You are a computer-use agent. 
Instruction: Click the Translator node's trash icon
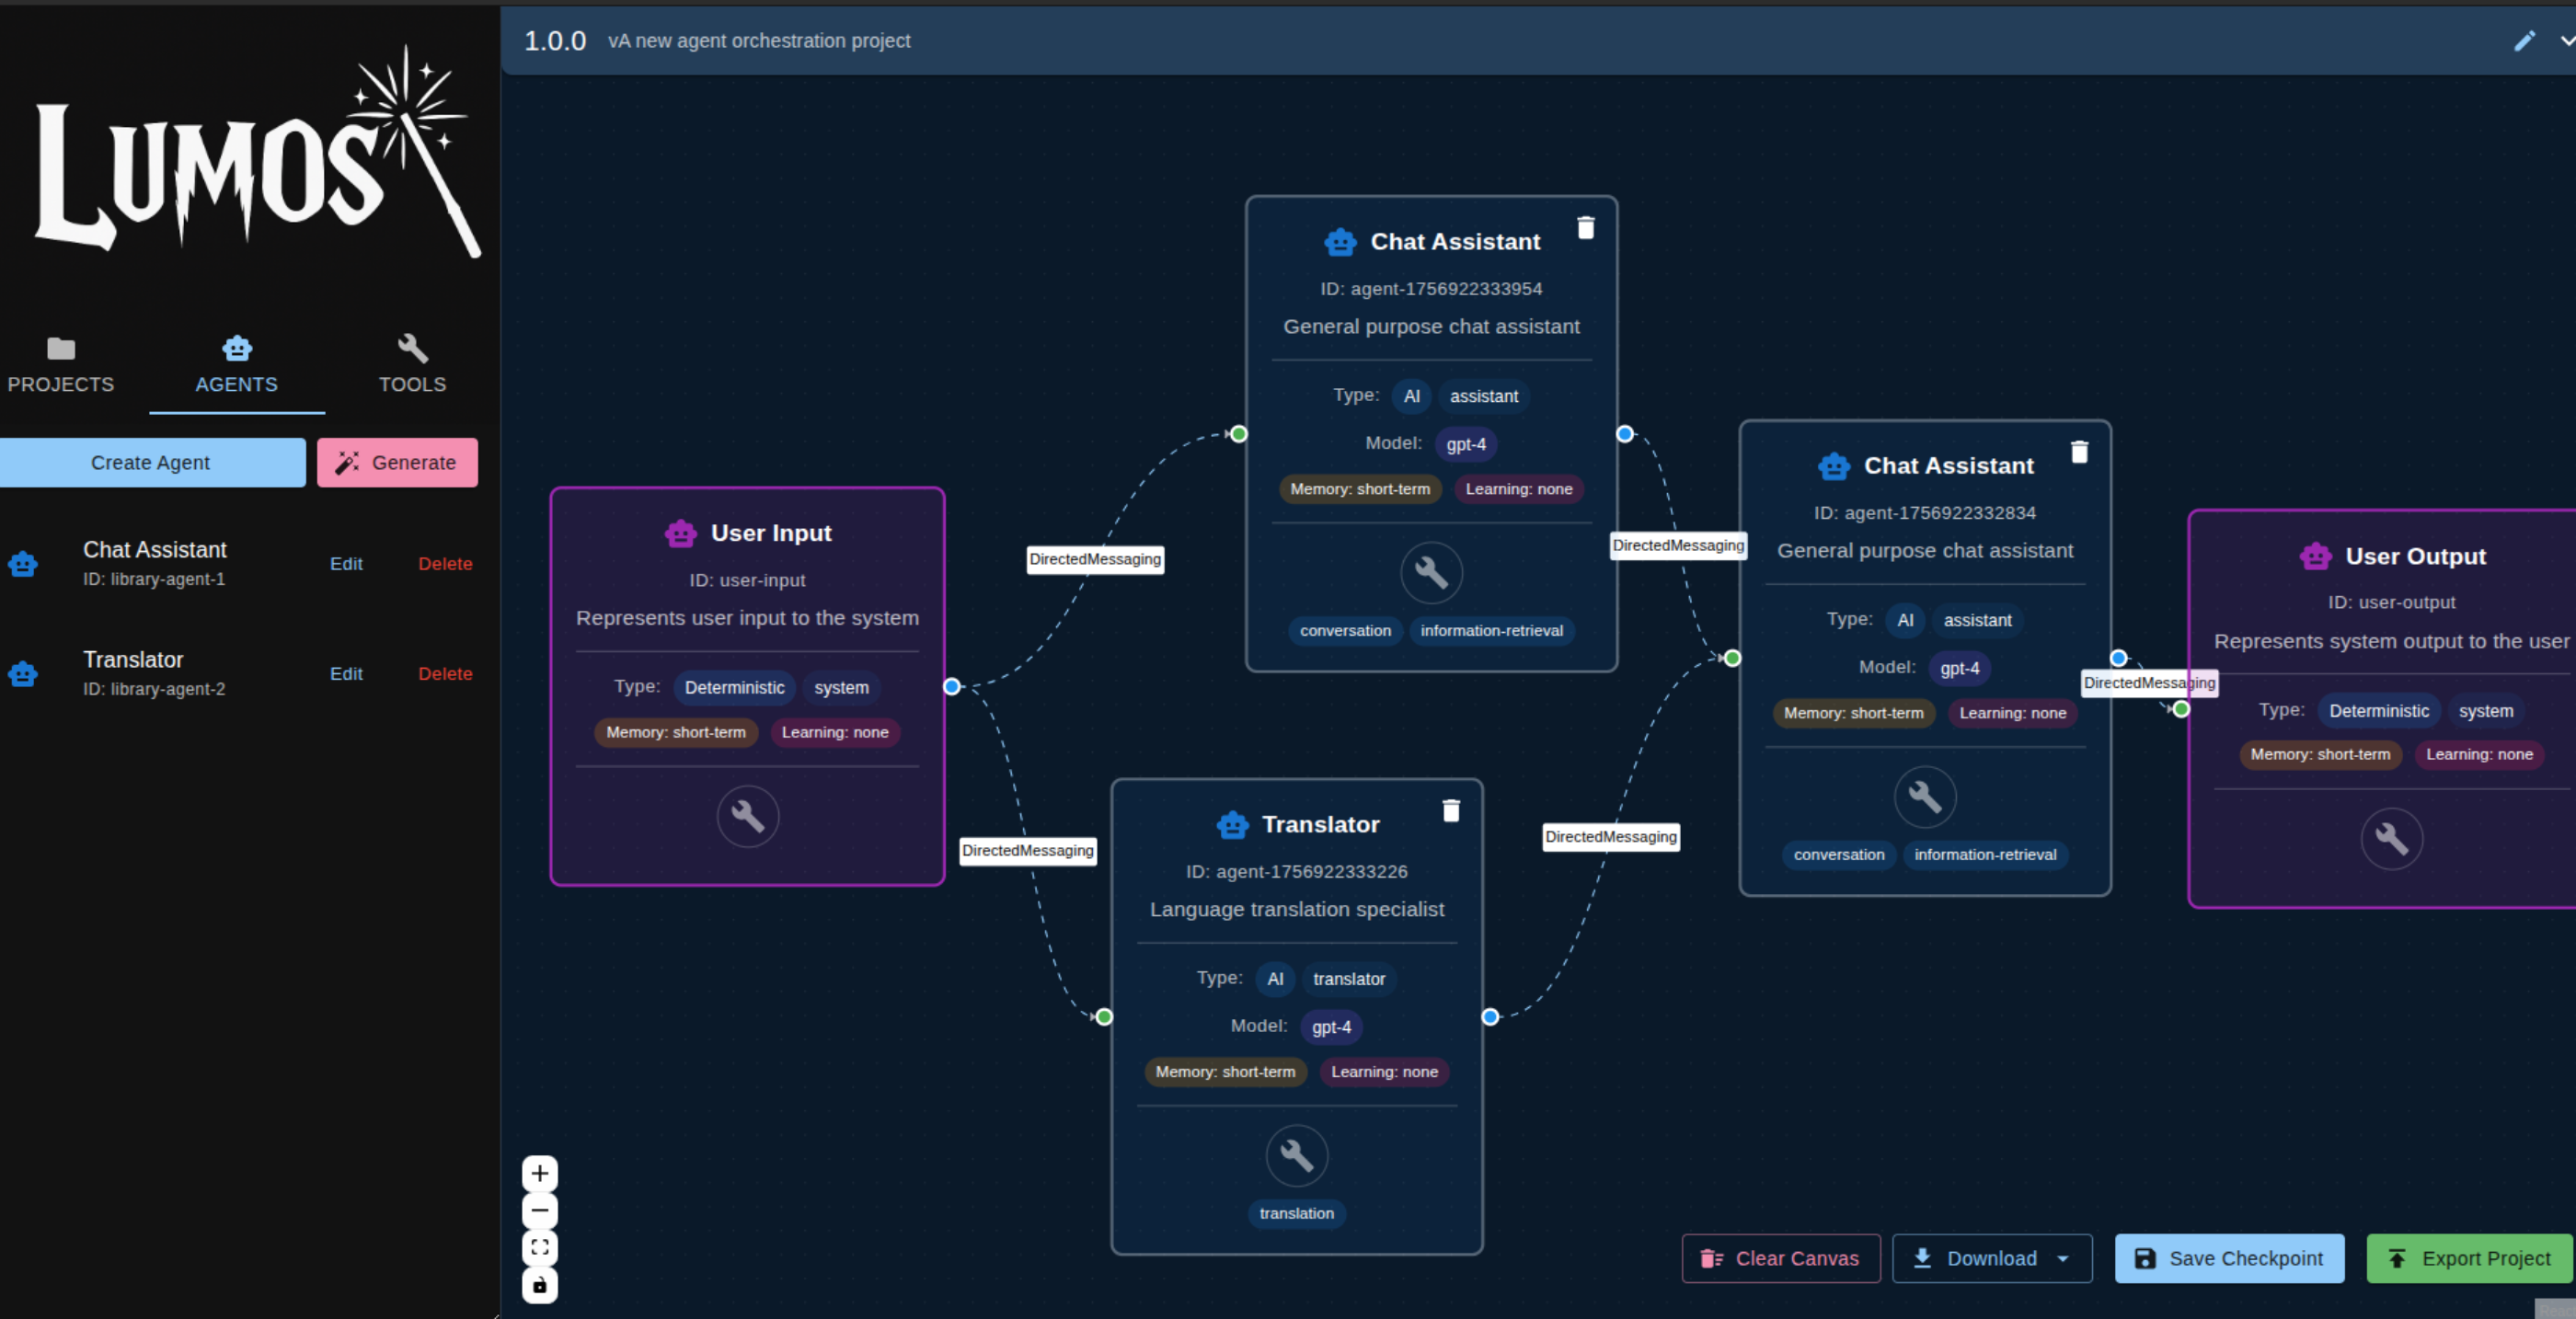pos(1450,810)
